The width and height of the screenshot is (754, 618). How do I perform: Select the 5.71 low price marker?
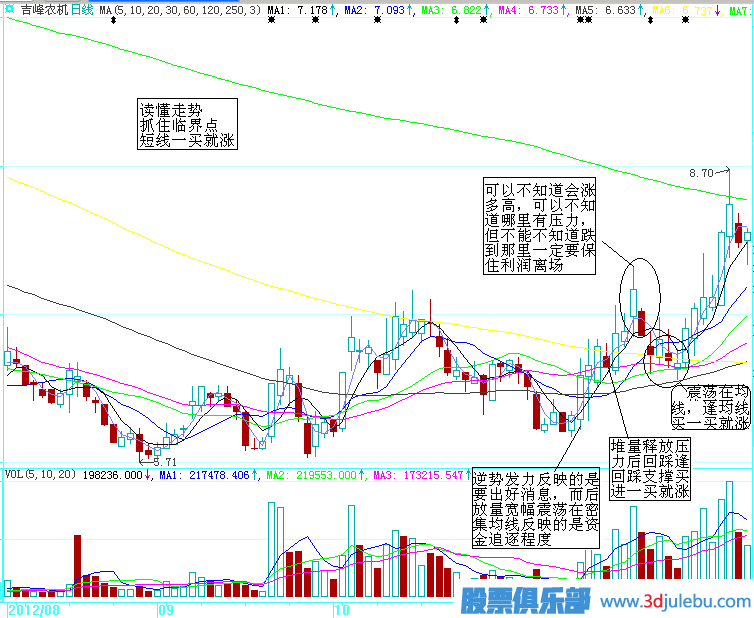click(164, 462)
